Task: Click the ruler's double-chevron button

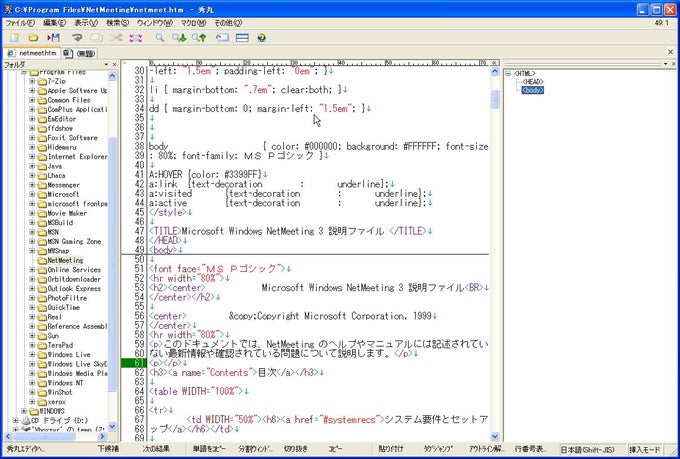Action: coord(495,63)
